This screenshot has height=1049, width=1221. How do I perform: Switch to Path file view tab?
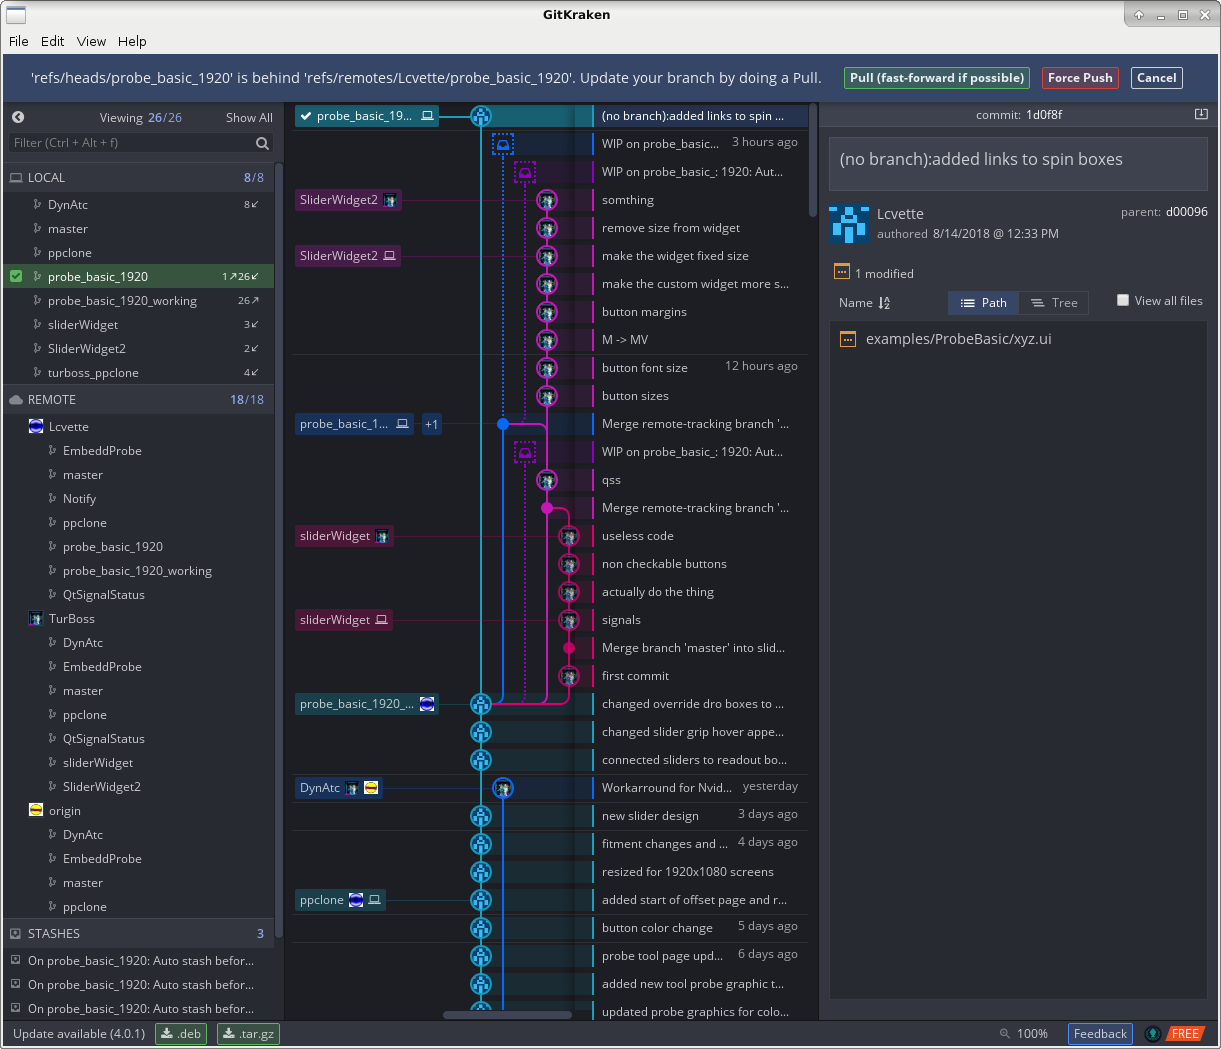(x=984, y=303)
